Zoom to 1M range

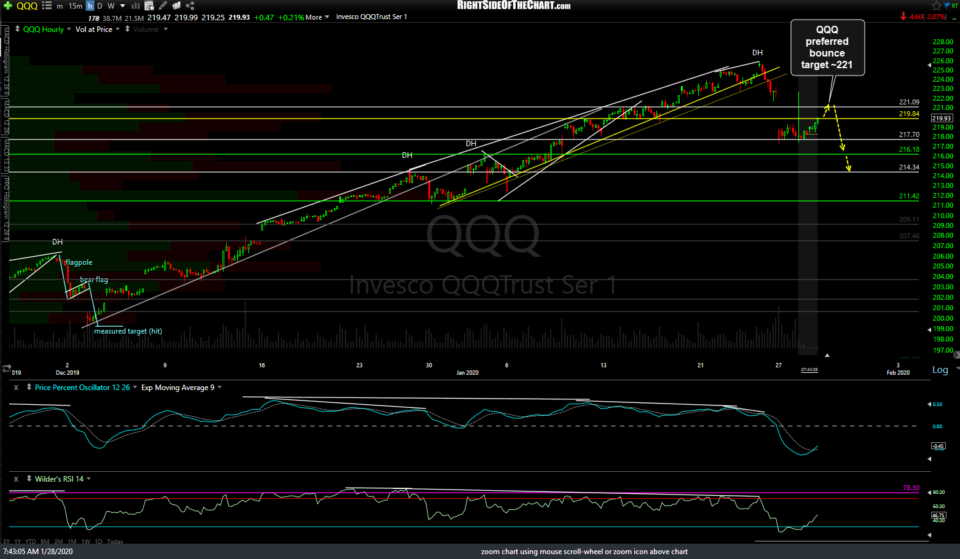click(x=72, y=541)
